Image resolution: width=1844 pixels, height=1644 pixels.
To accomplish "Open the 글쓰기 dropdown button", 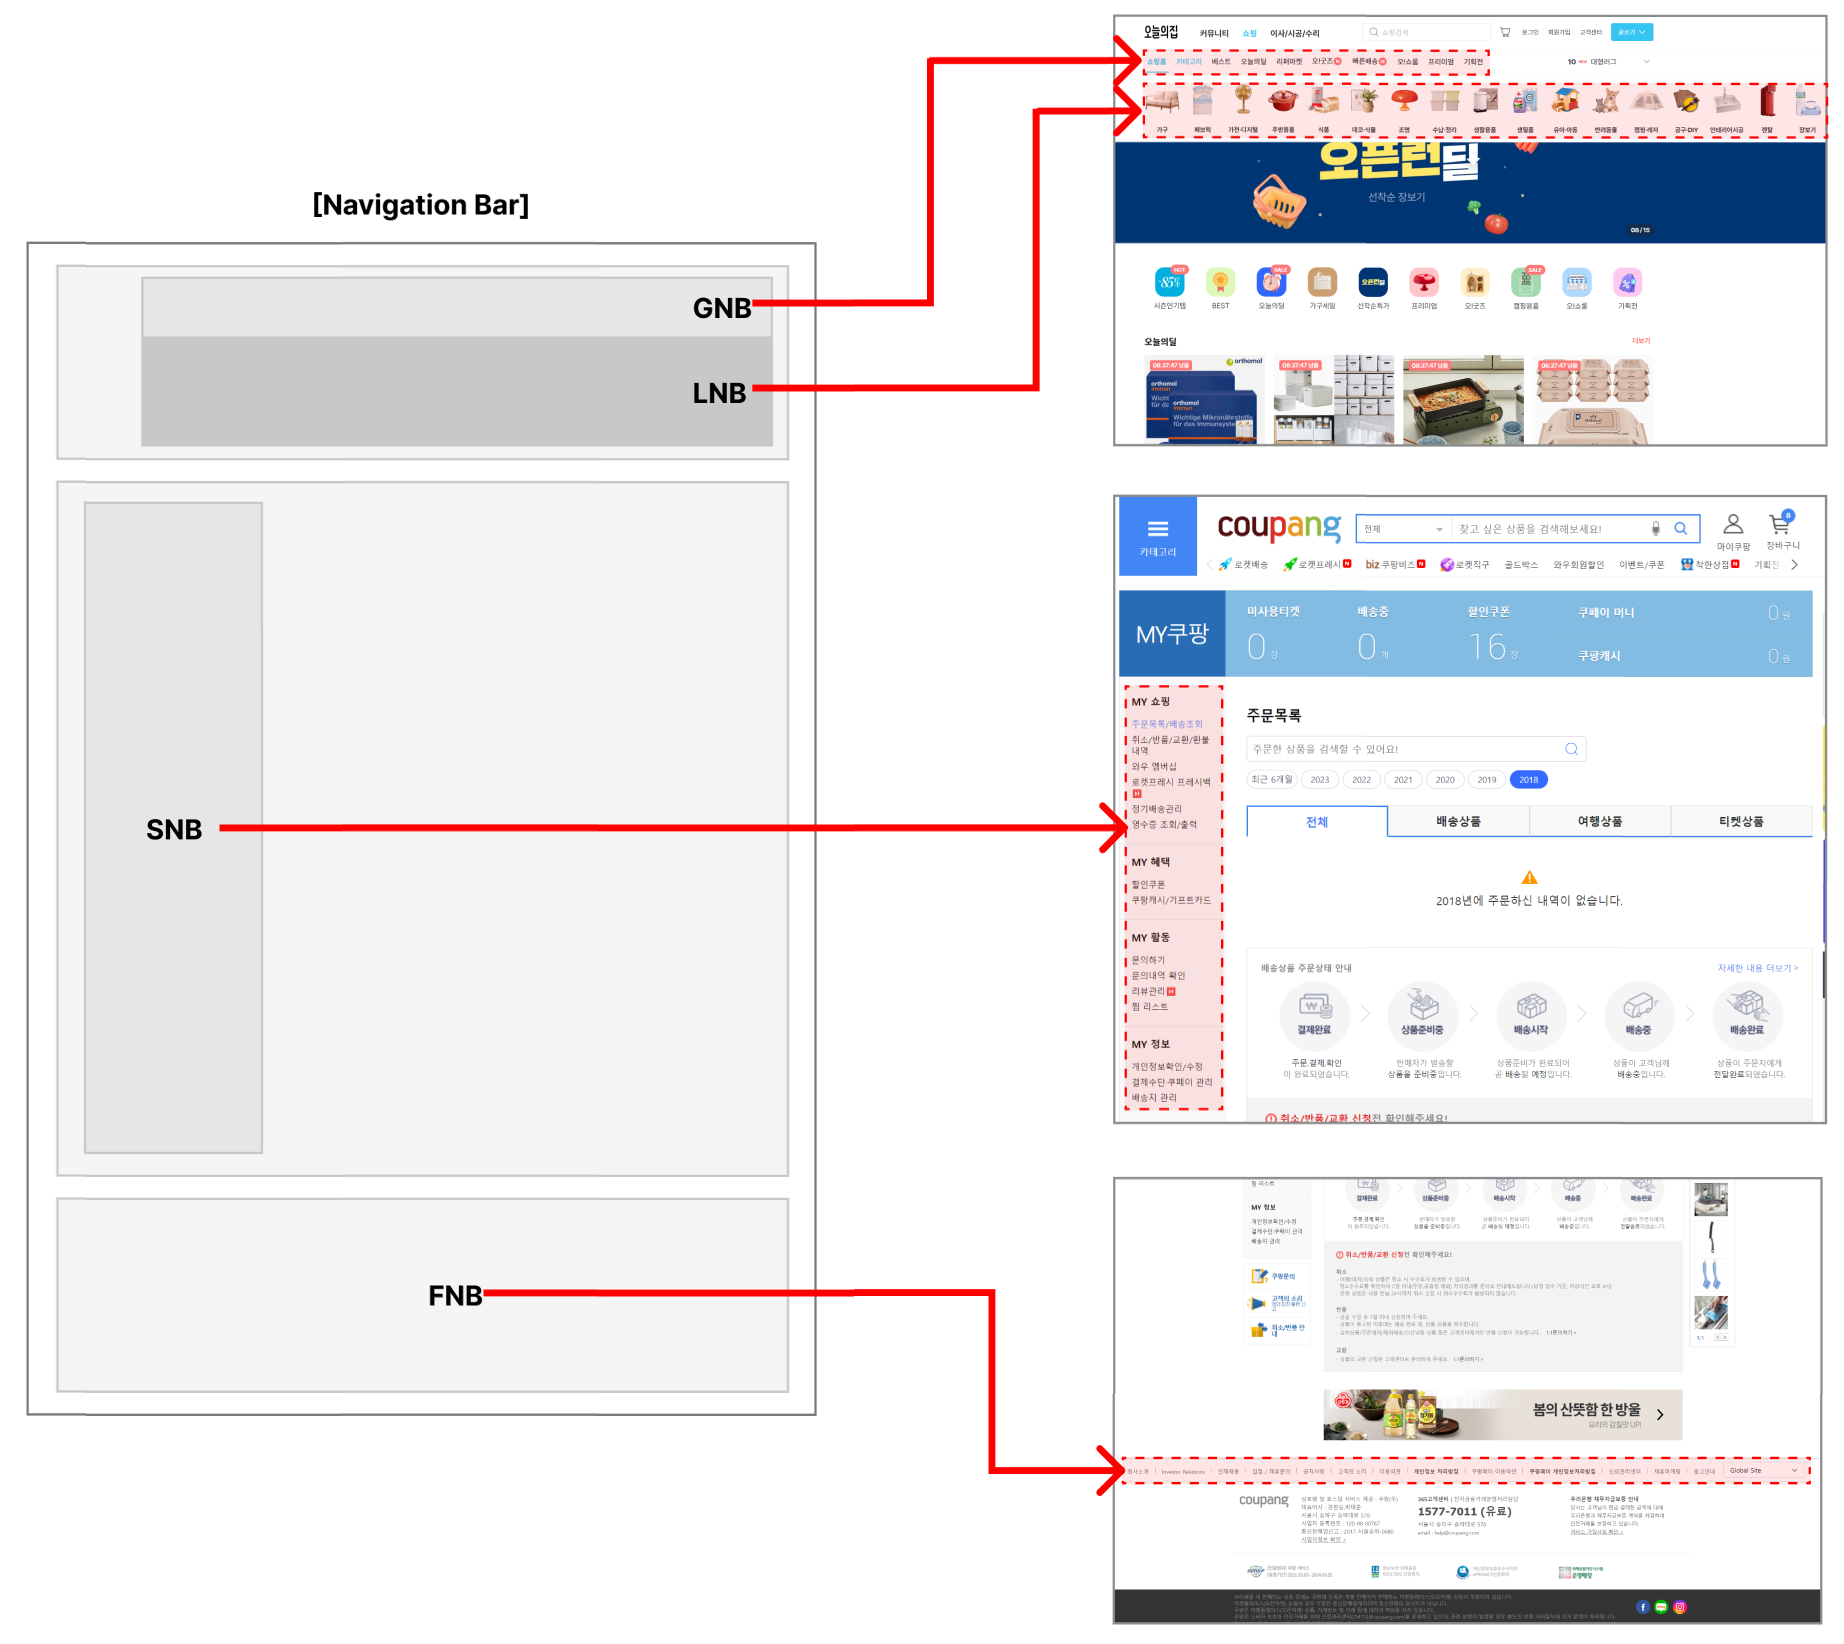I will point(1632,32).
